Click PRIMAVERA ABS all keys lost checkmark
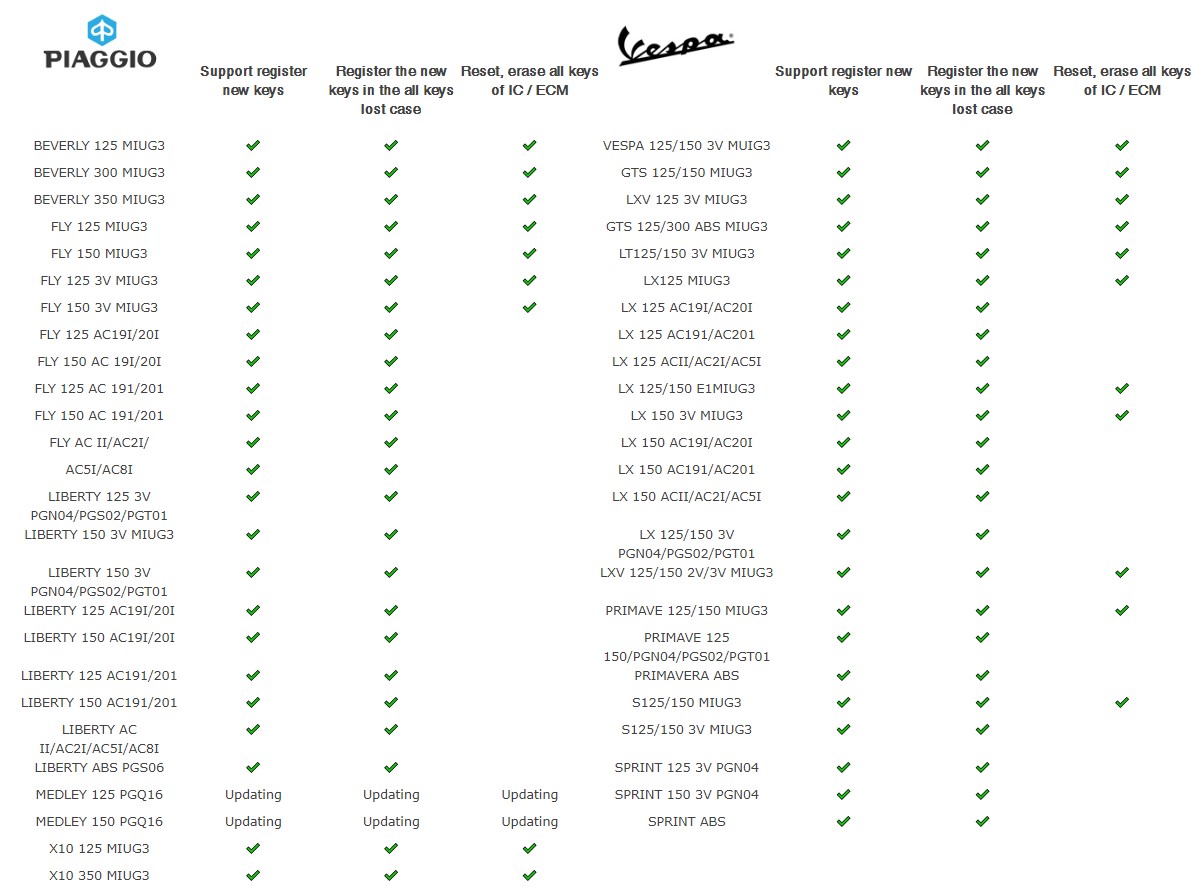 click(x=982, y=677)
